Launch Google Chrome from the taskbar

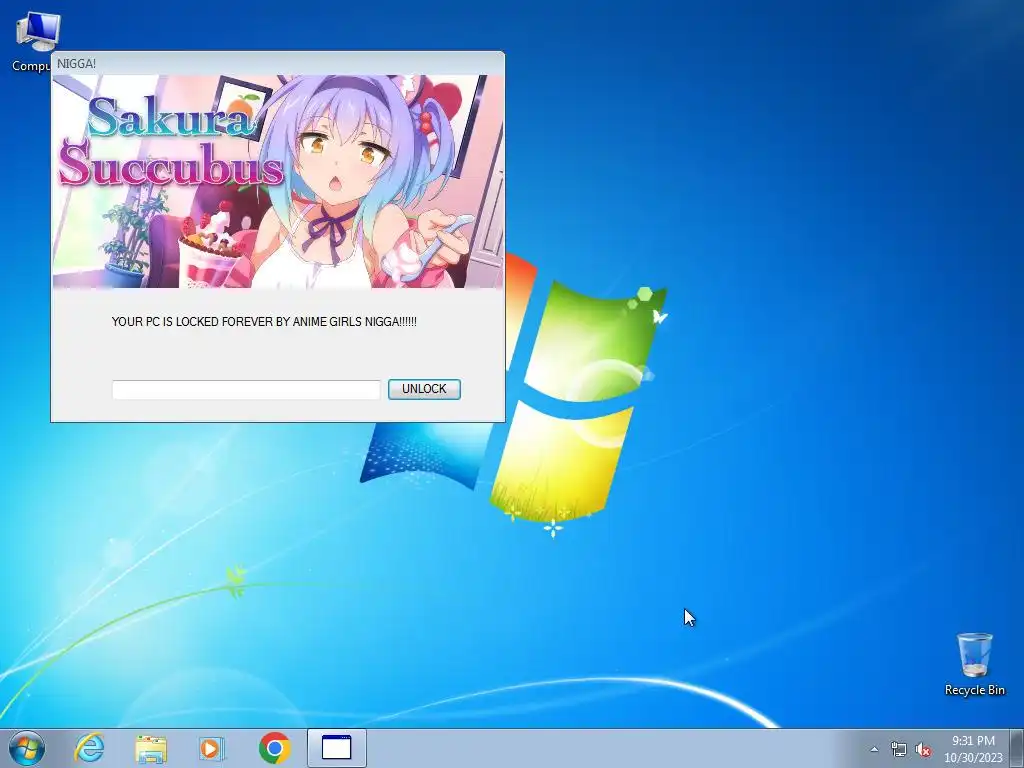pyautogui.click(x=274, y=748)
